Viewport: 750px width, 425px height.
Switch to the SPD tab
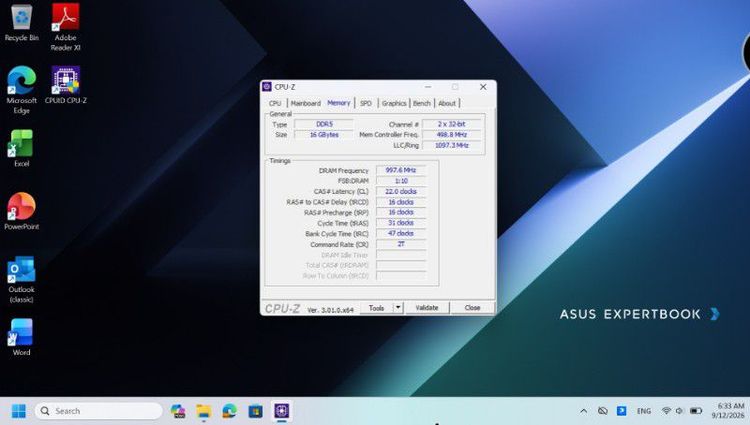point(366,103)
